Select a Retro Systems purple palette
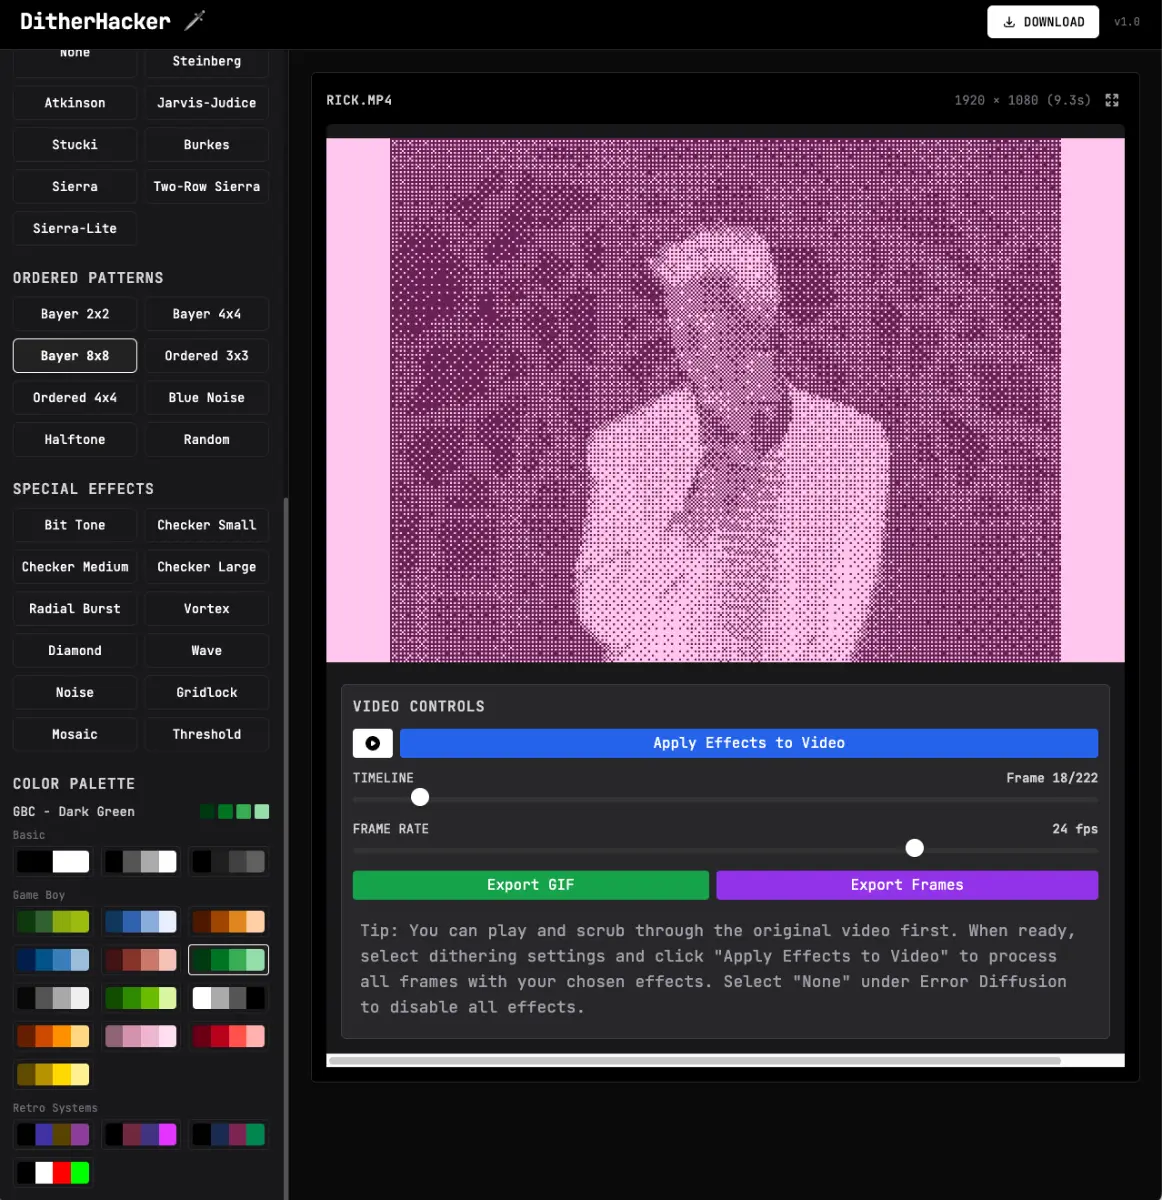This screenshot has height=1200, width=1162. 52,1134
